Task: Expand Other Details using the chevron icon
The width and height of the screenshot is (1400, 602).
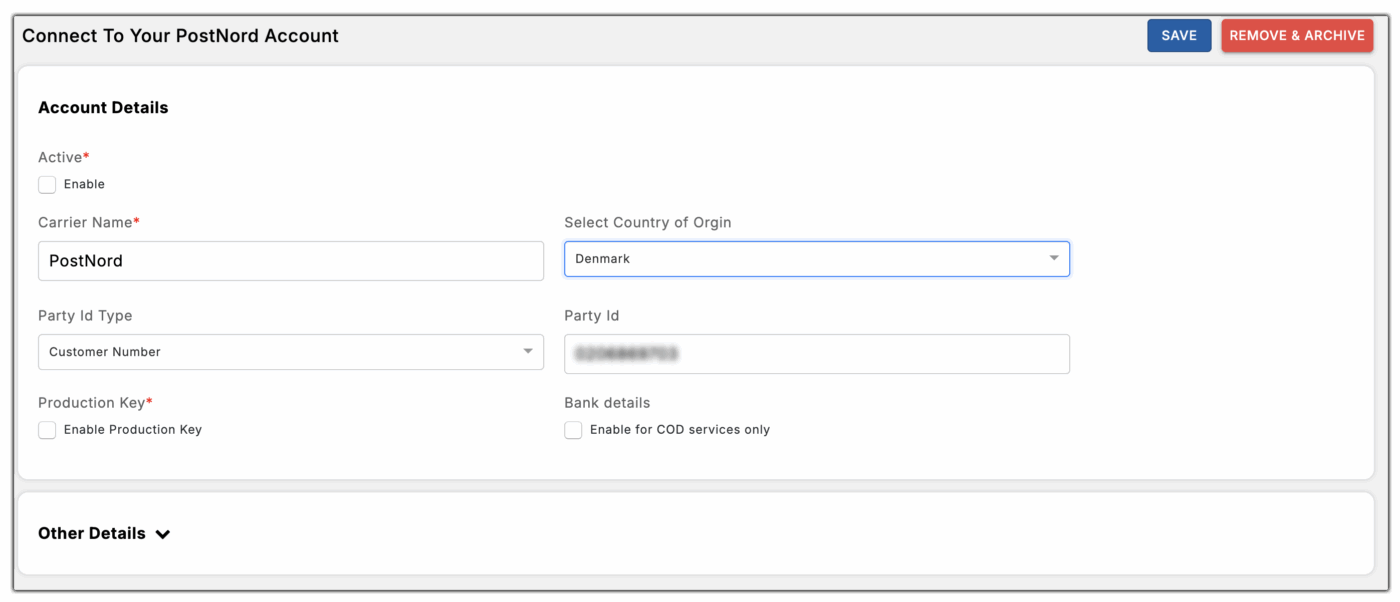Action: [x=163, y=534]
